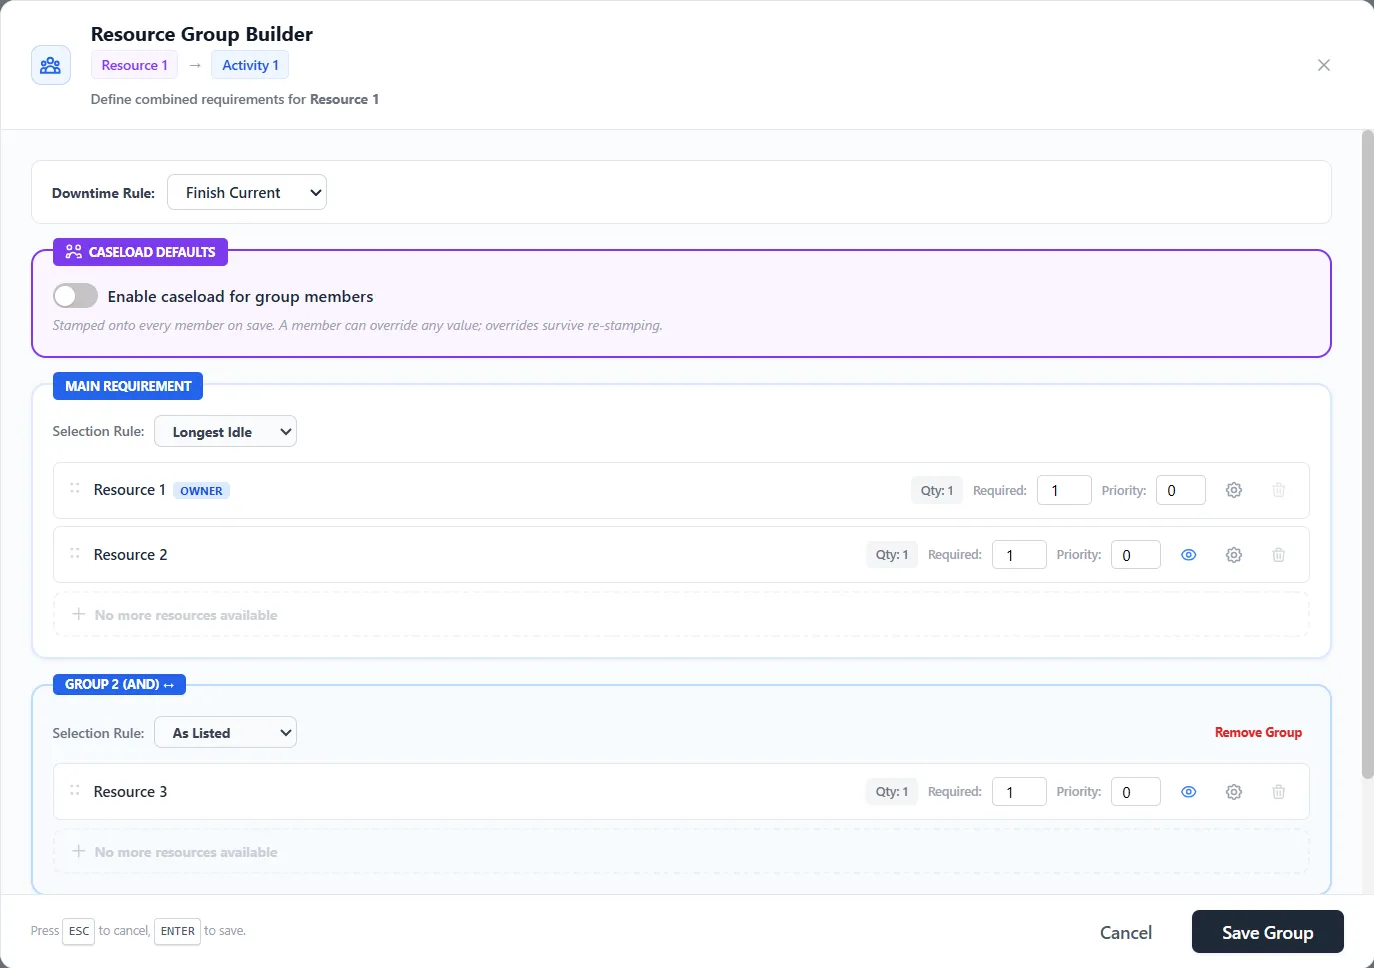Open Group 2 Selection Rule dropdown
The height and width of the screenshot is (968, 1374).
226,733
